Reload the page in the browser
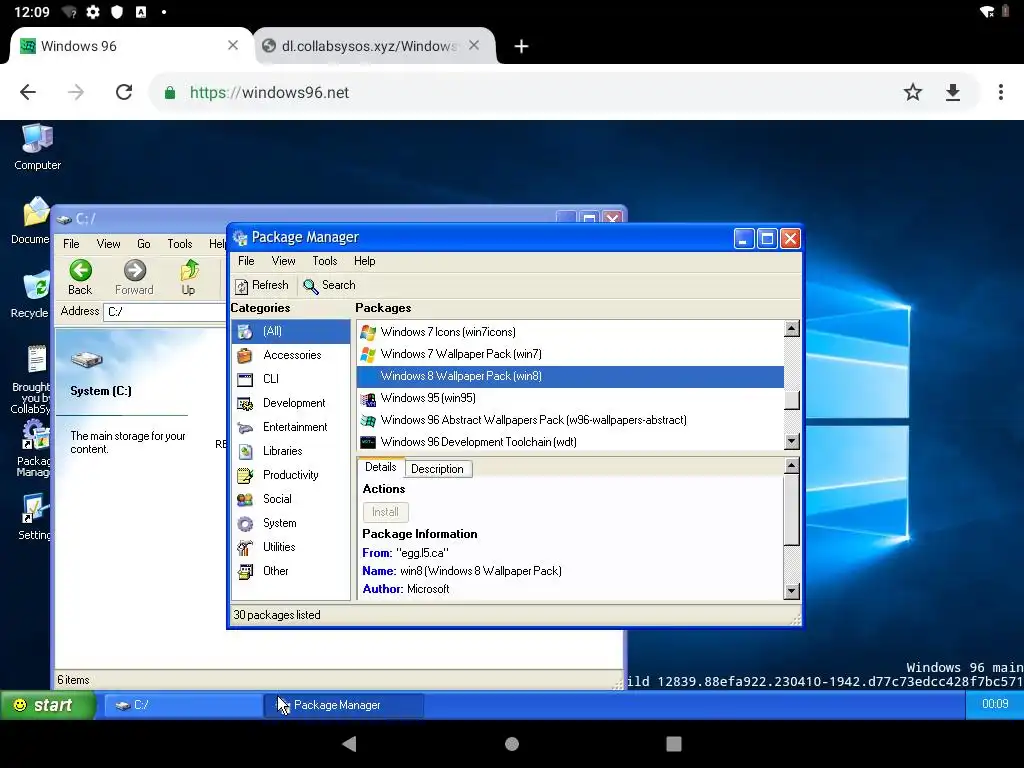 coord(124,93)
